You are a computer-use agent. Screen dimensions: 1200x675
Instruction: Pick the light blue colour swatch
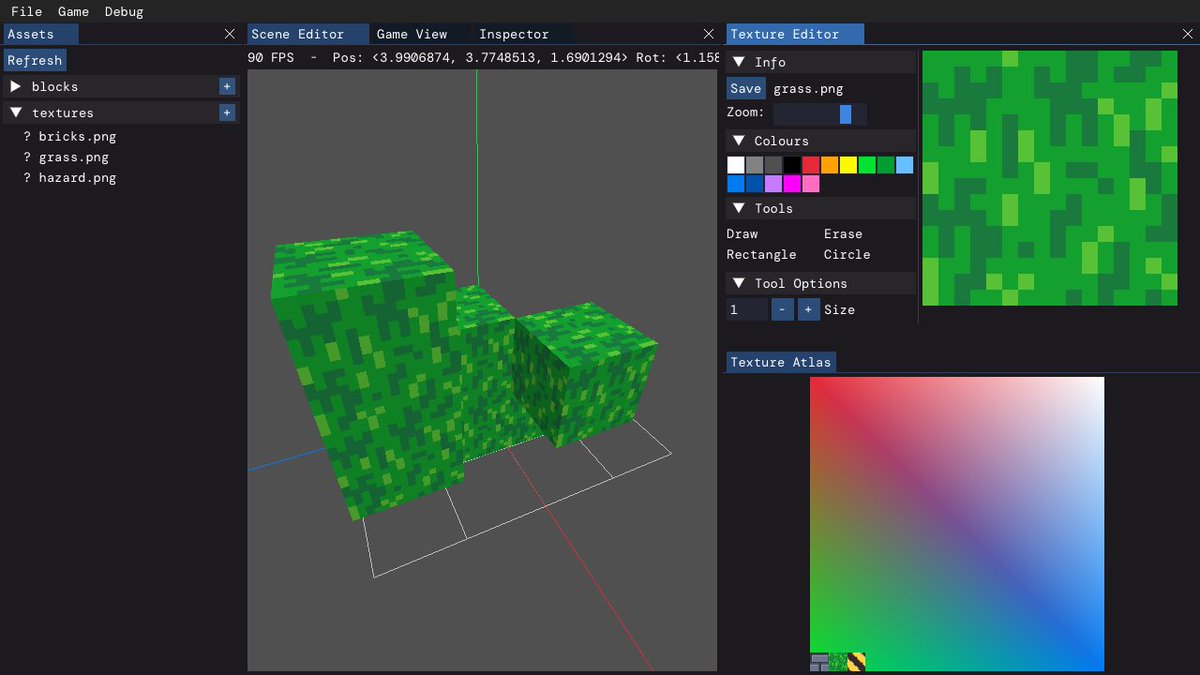click(904, 165)
